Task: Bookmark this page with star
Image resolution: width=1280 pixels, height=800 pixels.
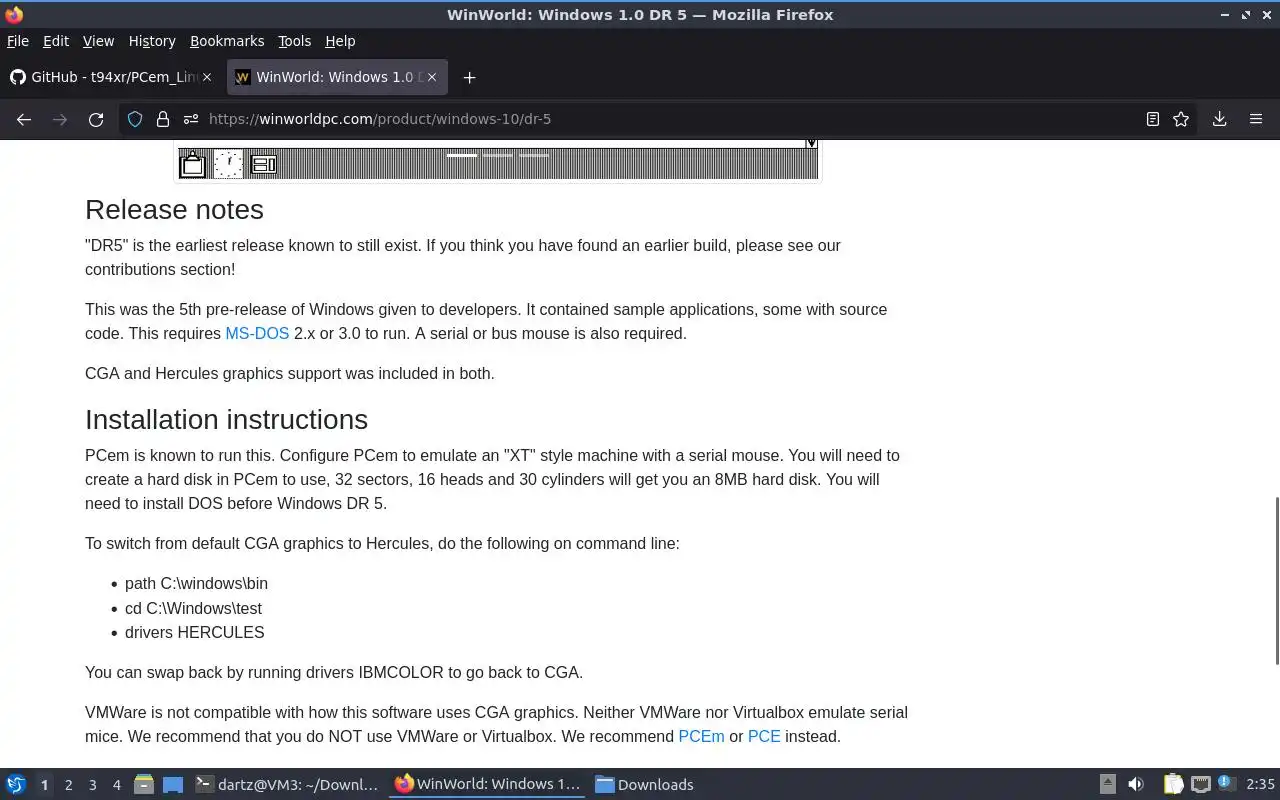Action: tap(1181, 119)
